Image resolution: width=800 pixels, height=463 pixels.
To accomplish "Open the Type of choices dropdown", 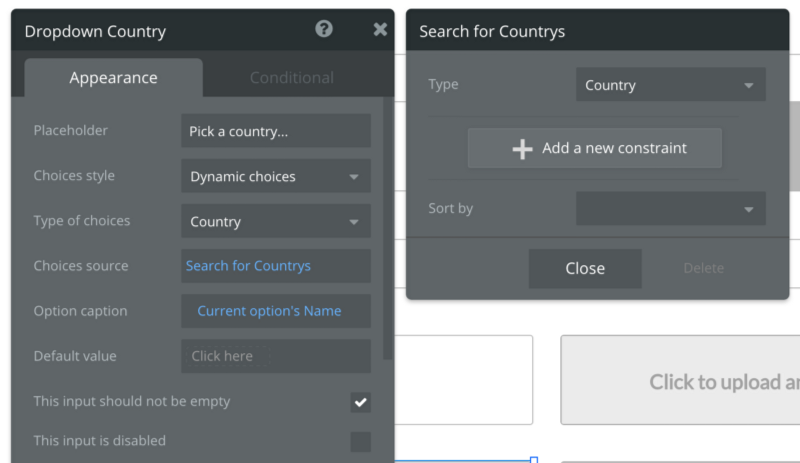I will (275, 221).
